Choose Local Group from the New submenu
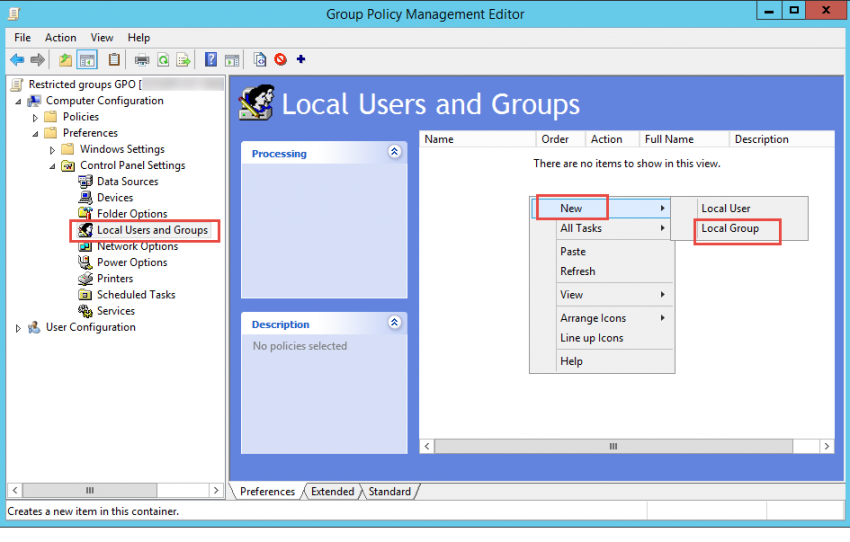850x542 pixels. click(730, 229)
